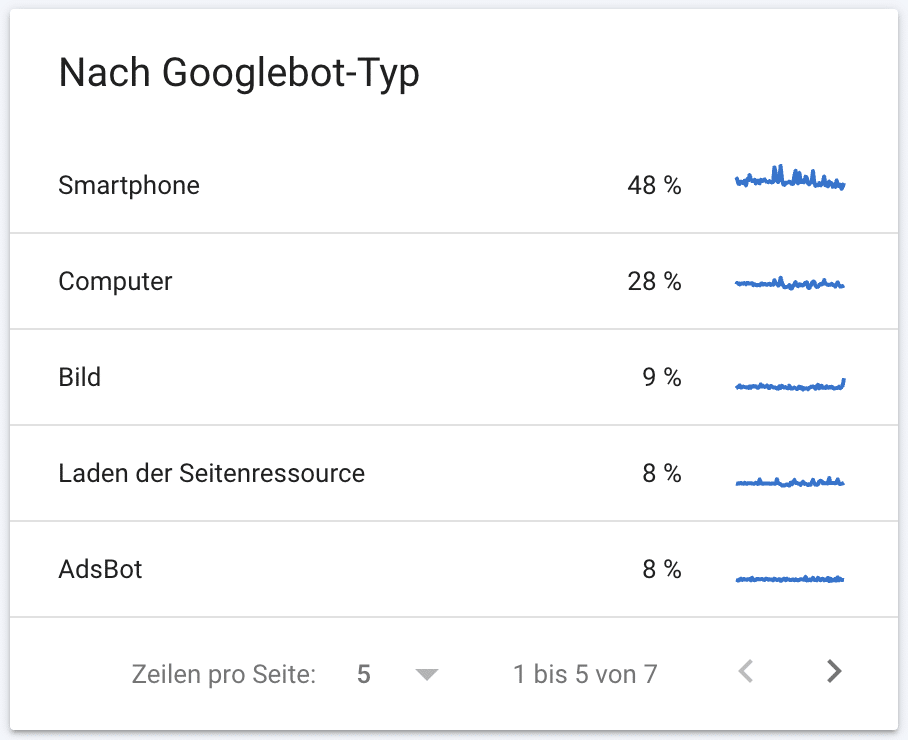Click the Laden der Seitenressource label
This screenshot has width=908, height=740.
pyautogui.click(x=212, y=473)
